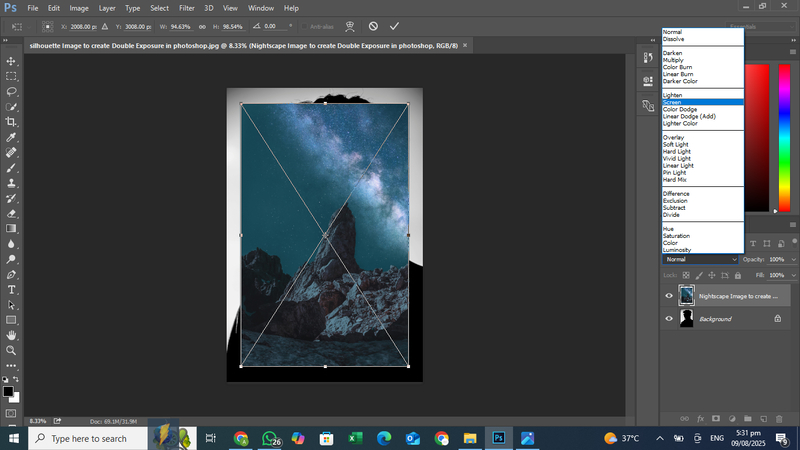Create new layer icon

click(764, 418)
